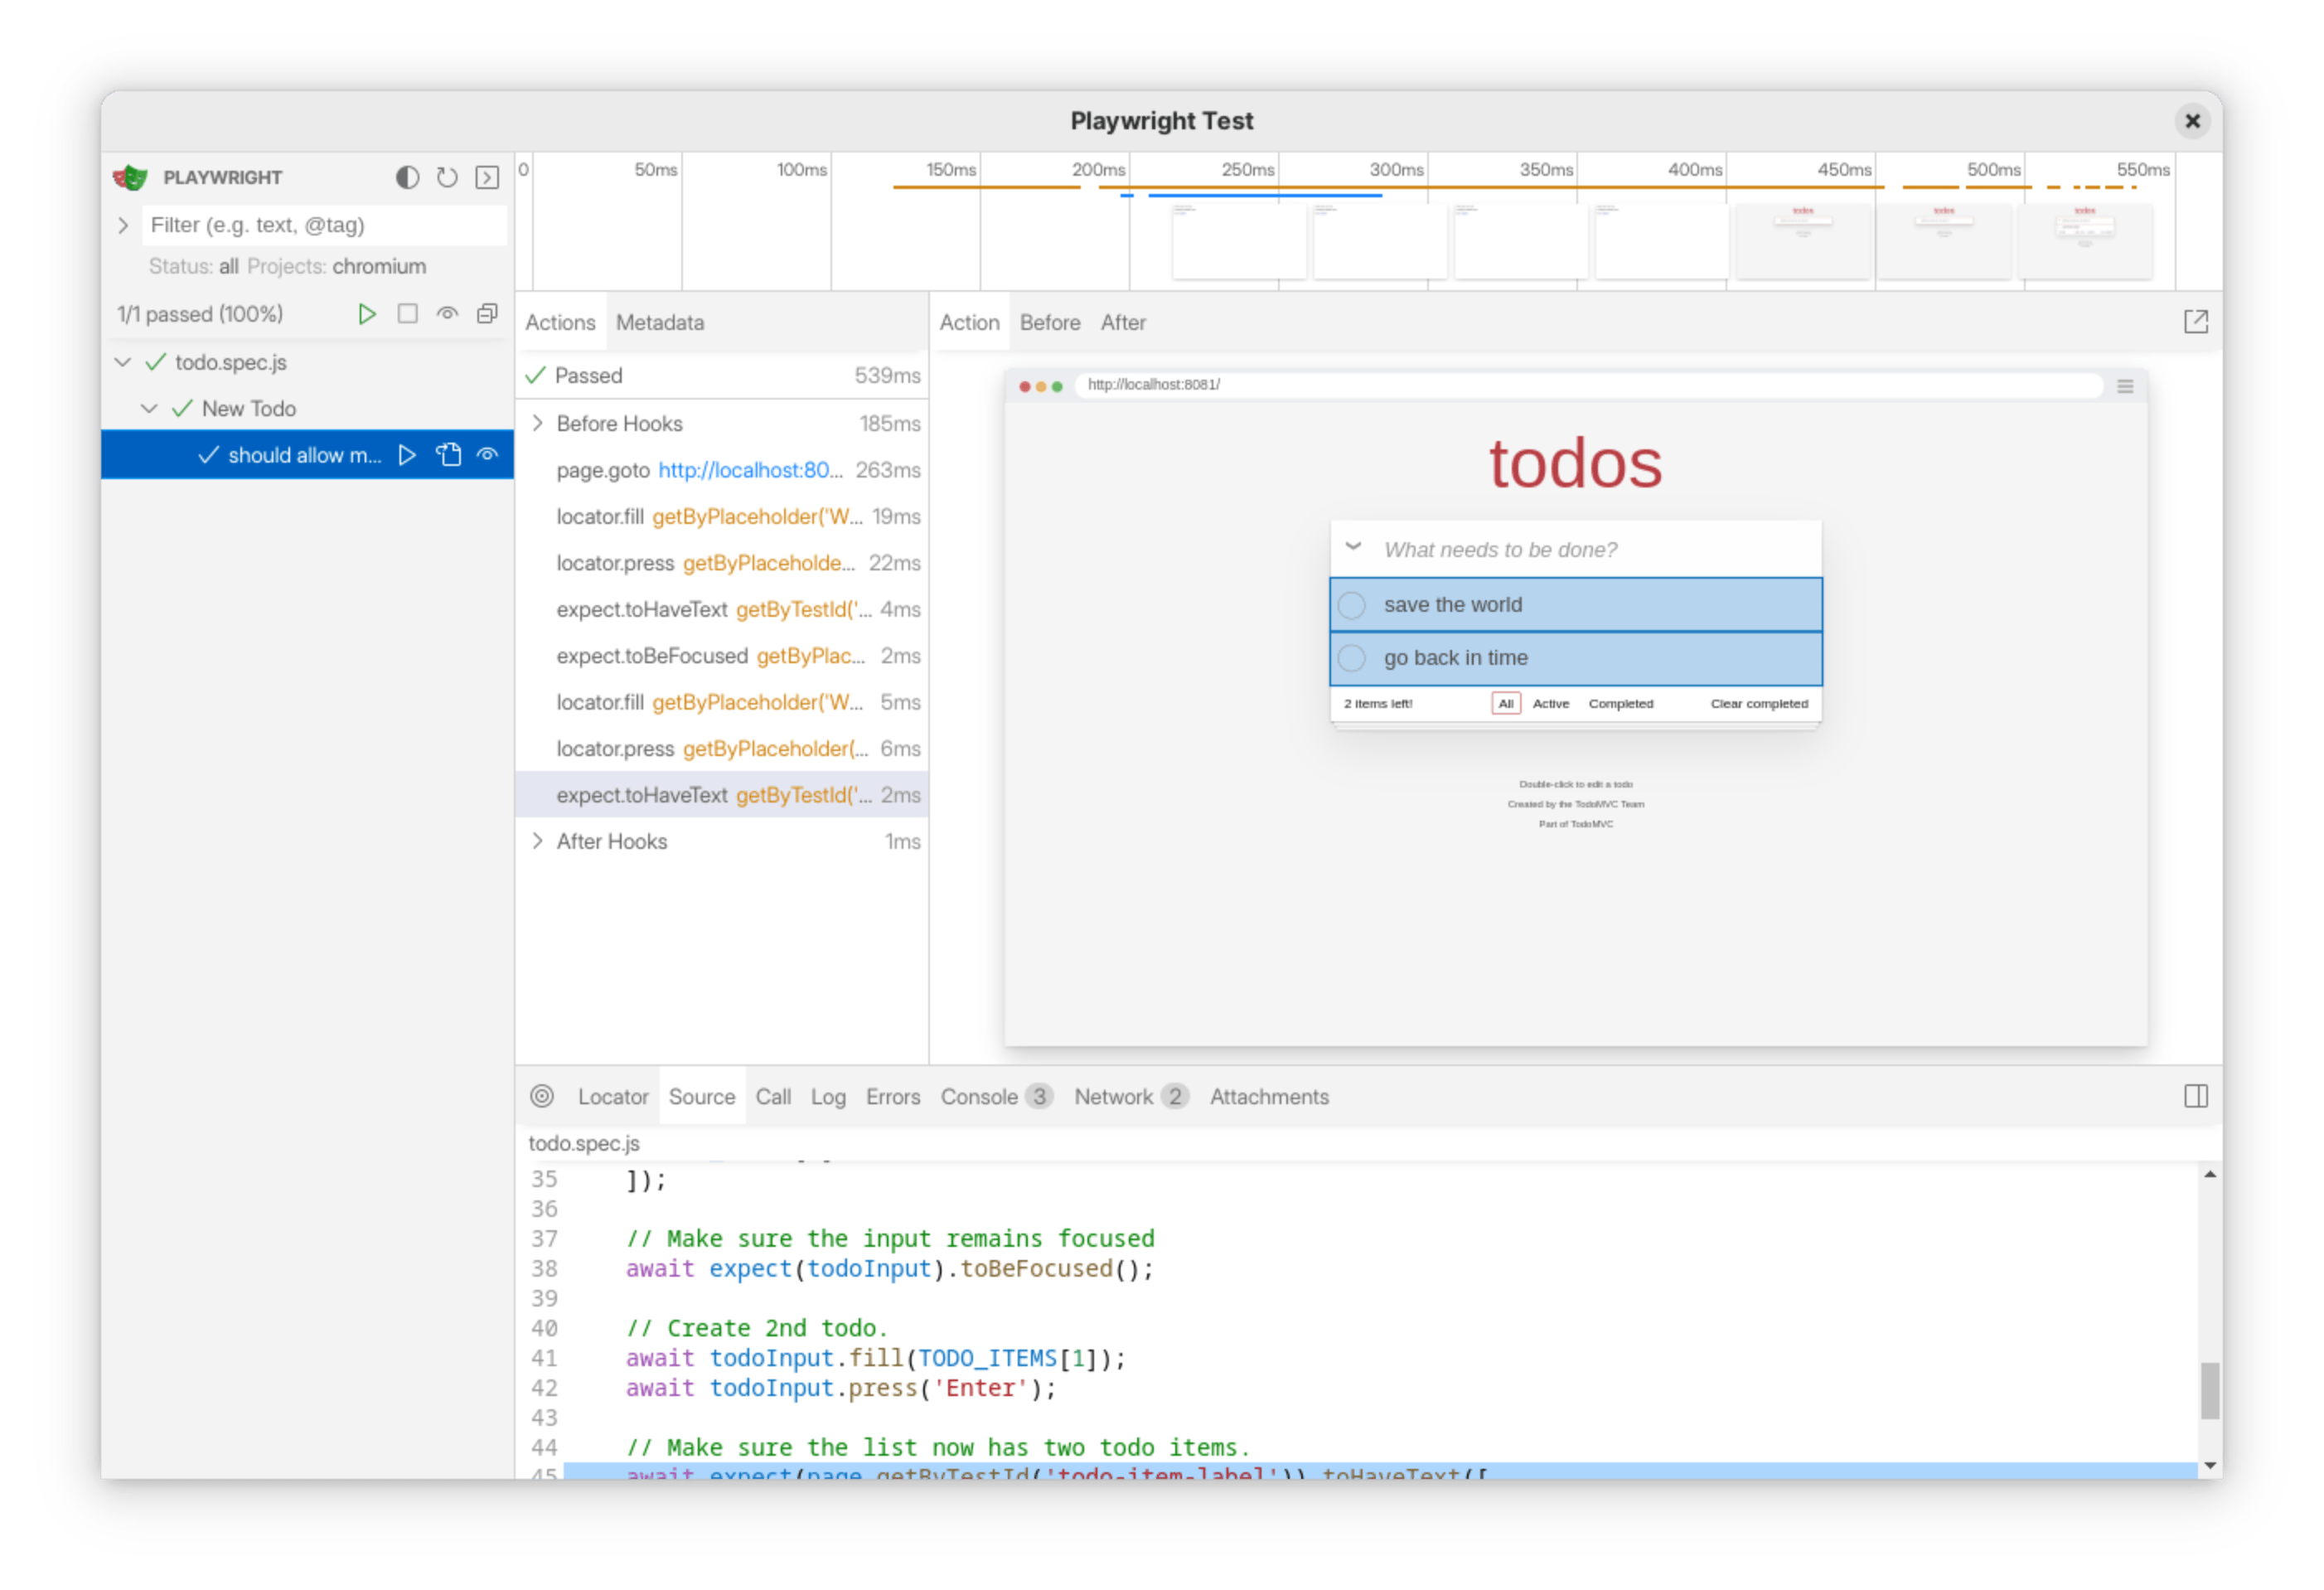Viewport: 2324px width, 1590px height.
Task: Click hamburger menu in snapshot browser
Action: click(x=2125, y=386)
